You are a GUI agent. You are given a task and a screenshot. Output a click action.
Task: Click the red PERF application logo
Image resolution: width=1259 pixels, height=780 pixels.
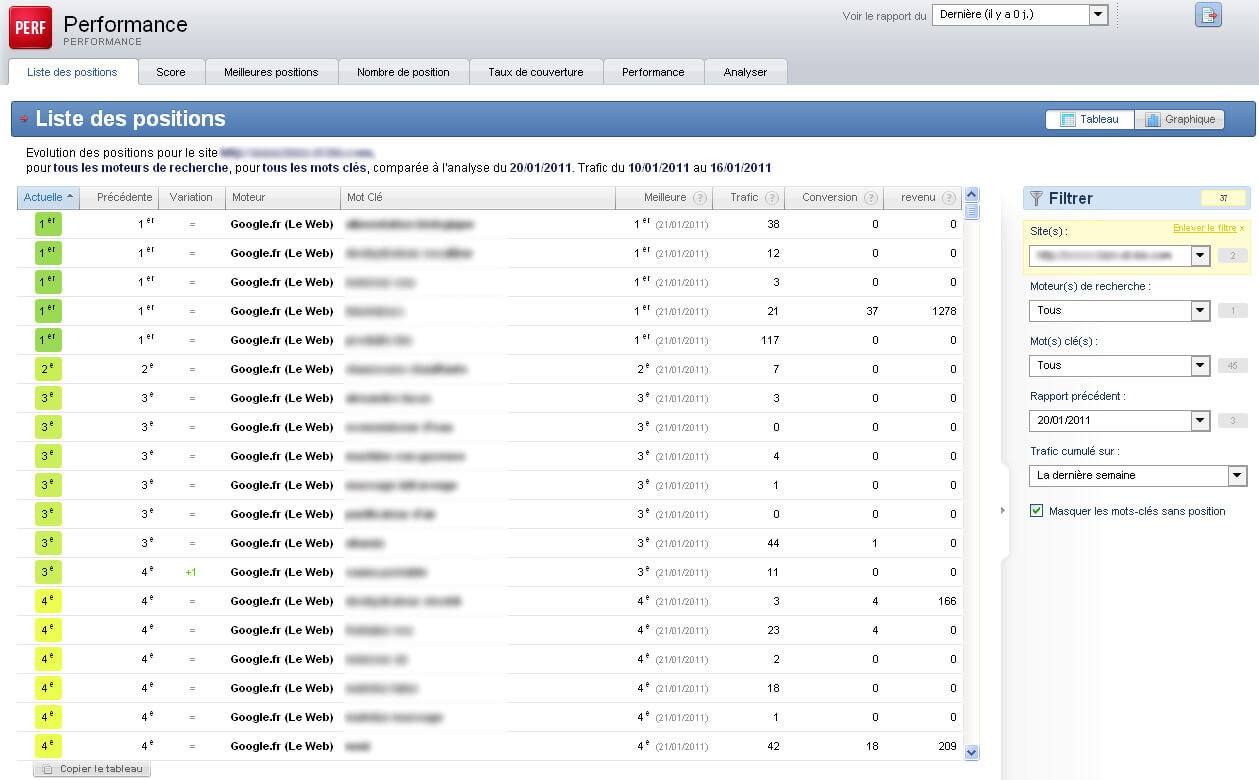point(30,27)
